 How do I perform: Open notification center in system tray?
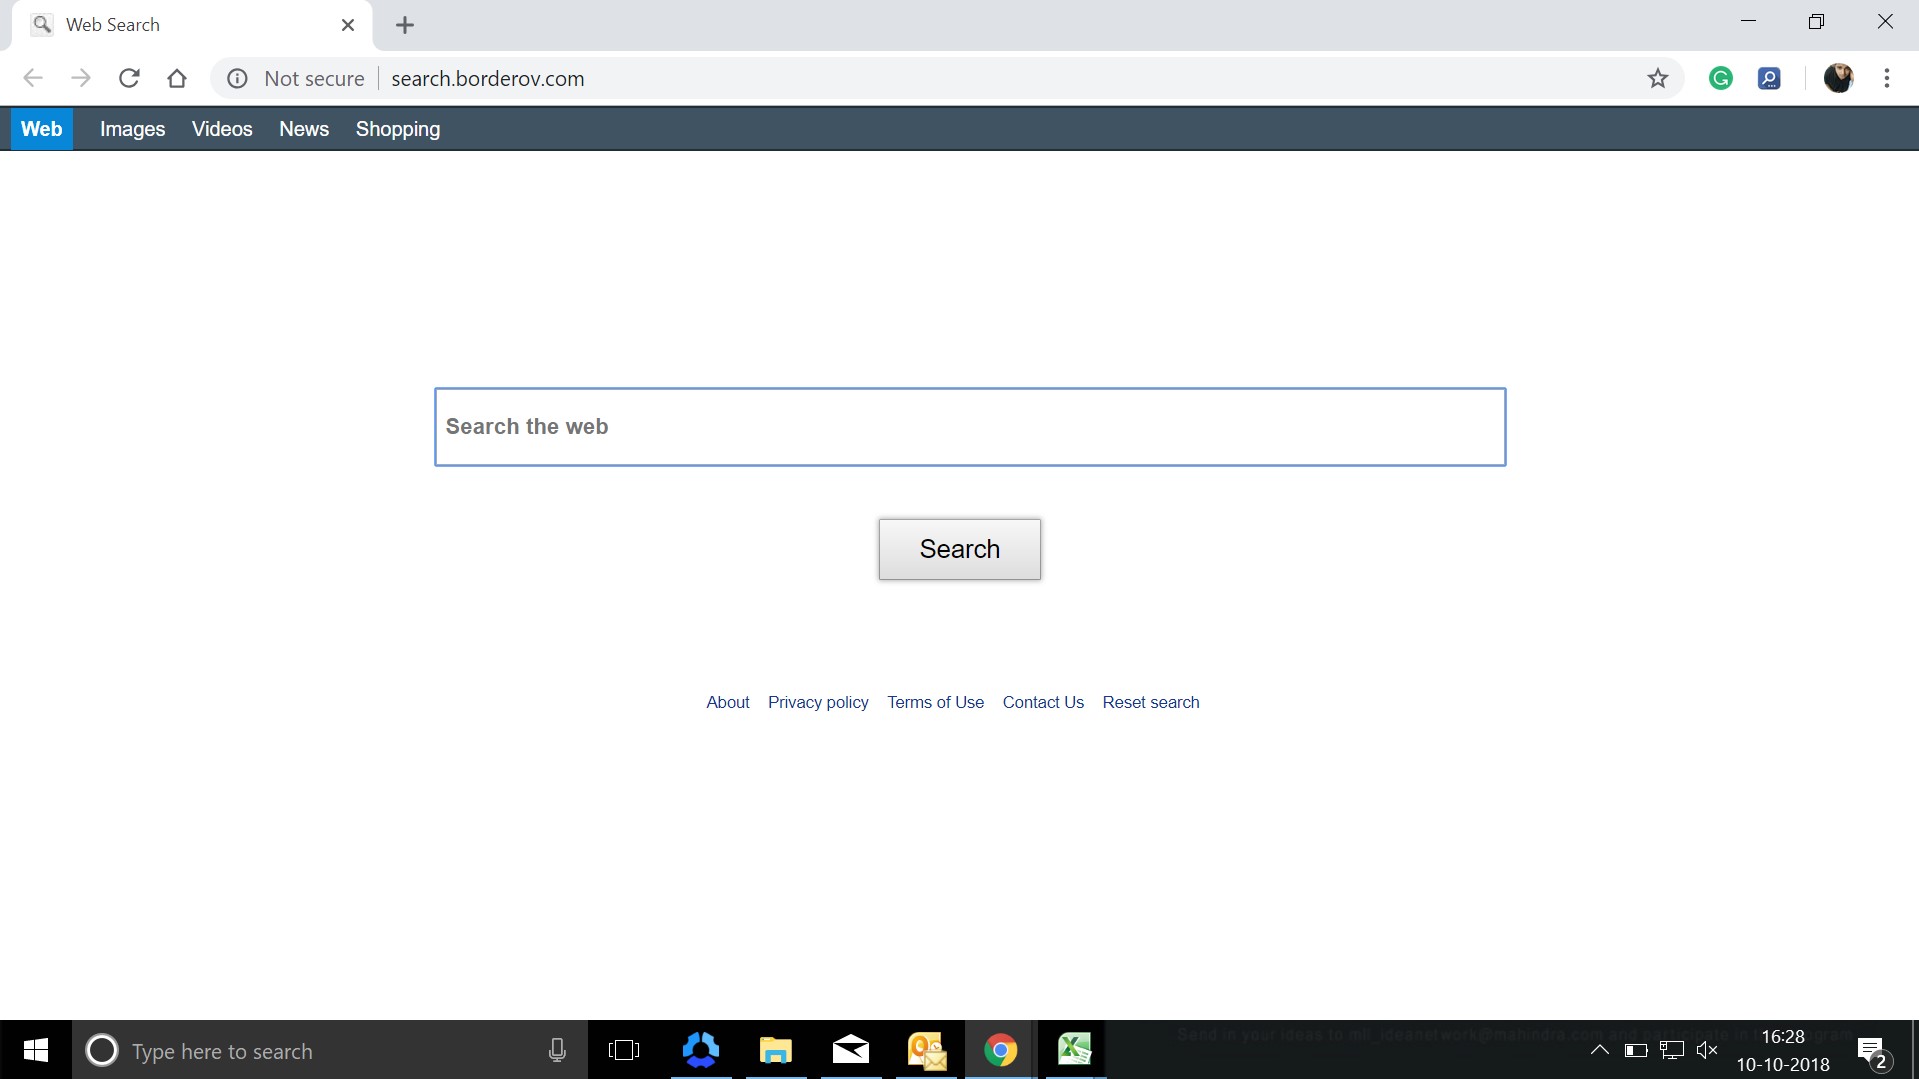(x=1871, y=1050)
